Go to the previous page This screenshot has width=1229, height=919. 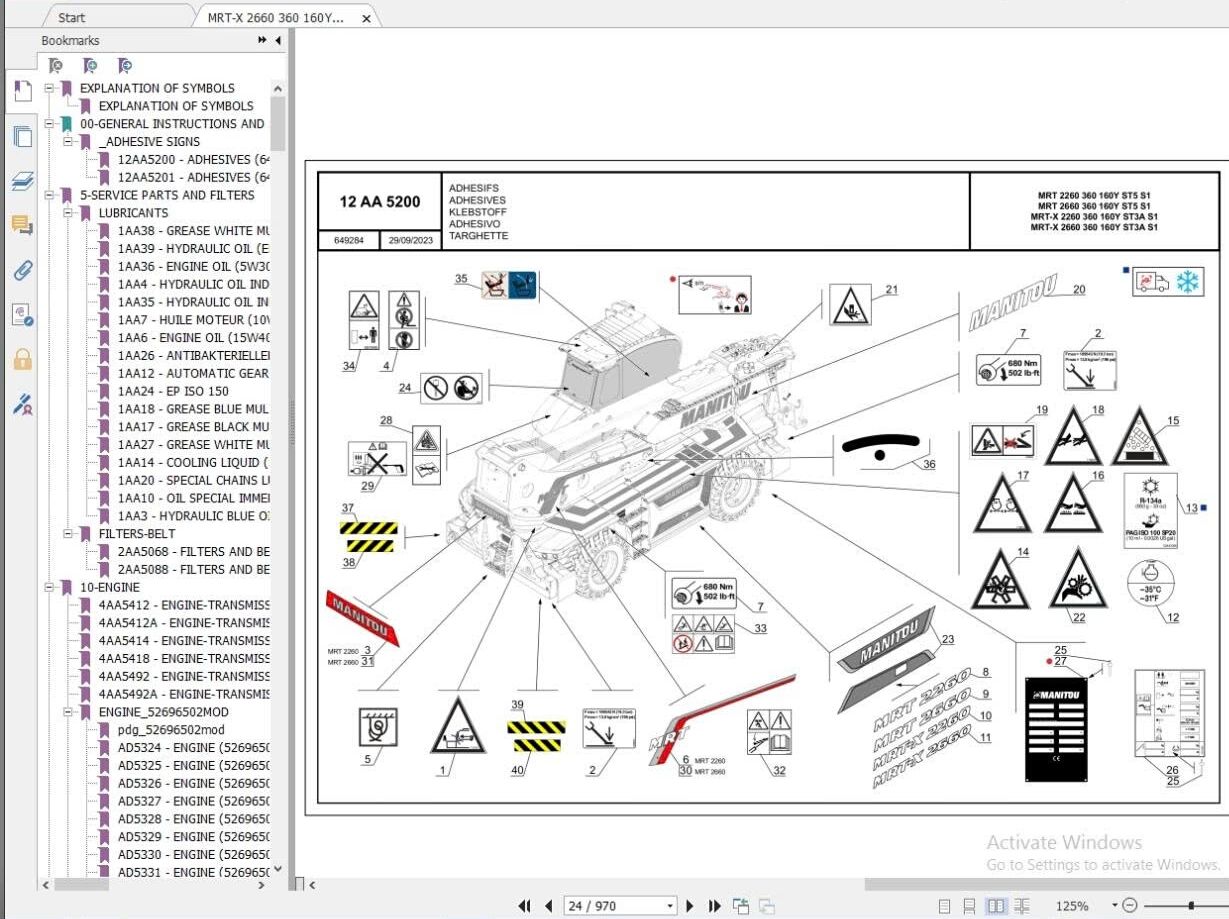coord(548,906)
